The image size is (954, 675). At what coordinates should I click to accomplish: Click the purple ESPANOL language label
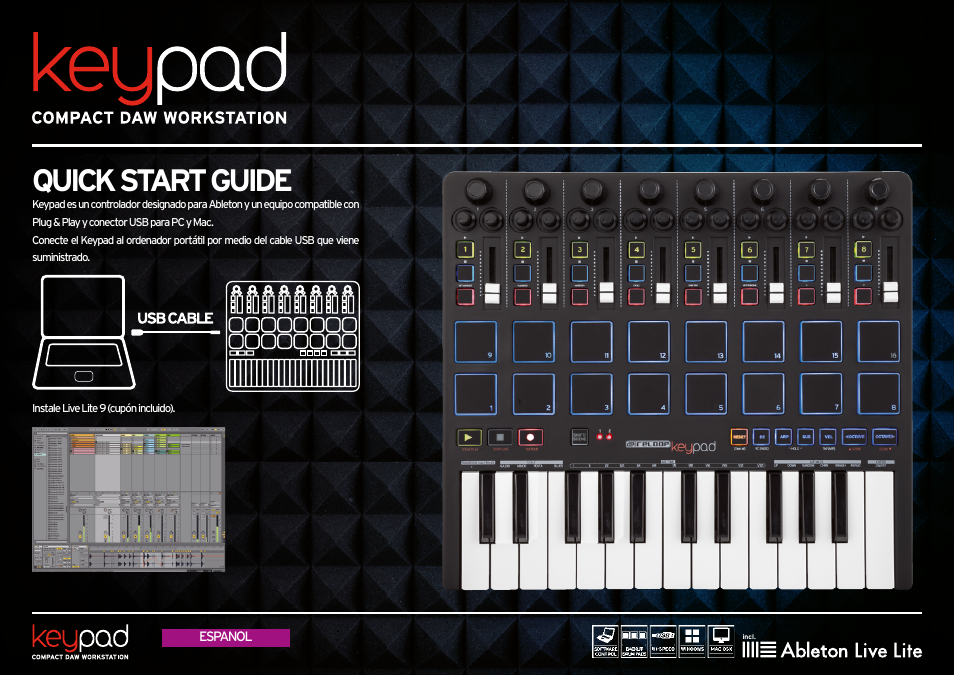(226, 637)
